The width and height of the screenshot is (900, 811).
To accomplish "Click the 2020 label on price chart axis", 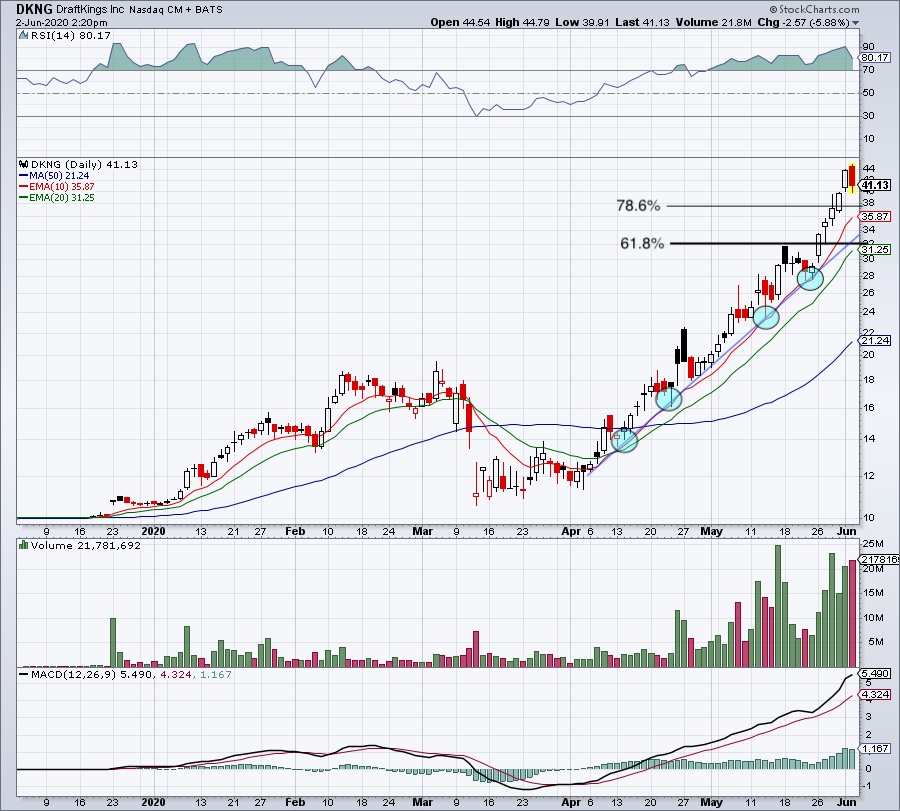I will 153,531.
